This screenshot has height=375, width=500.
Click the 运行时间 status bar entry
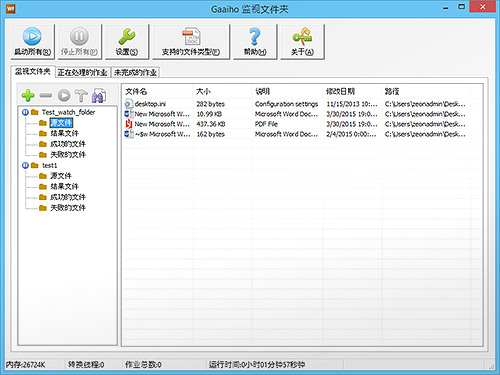coord(257,365)
